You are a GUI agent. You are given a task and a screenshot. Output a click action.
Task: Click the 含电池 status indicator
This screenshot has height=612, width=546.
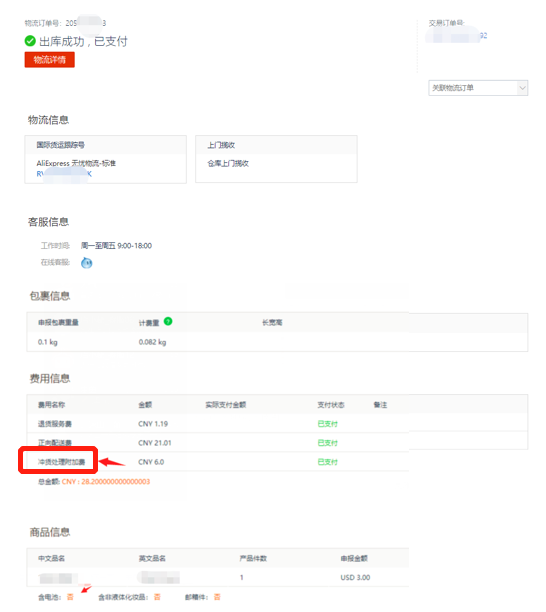tap(70, 597)
